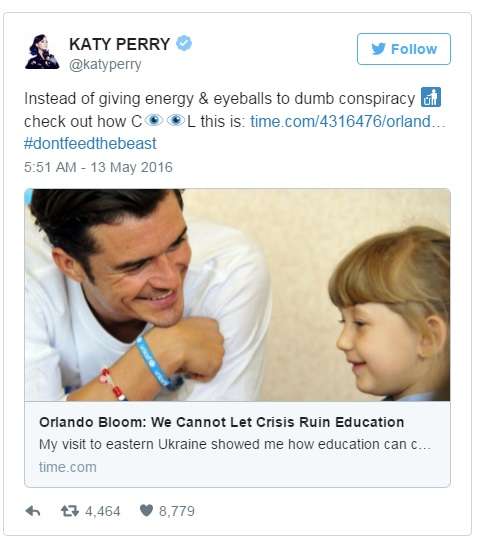Click the heart like icon
Image resolution: width=484 pixels, height=548 pixels.
[x=146, y=511]
